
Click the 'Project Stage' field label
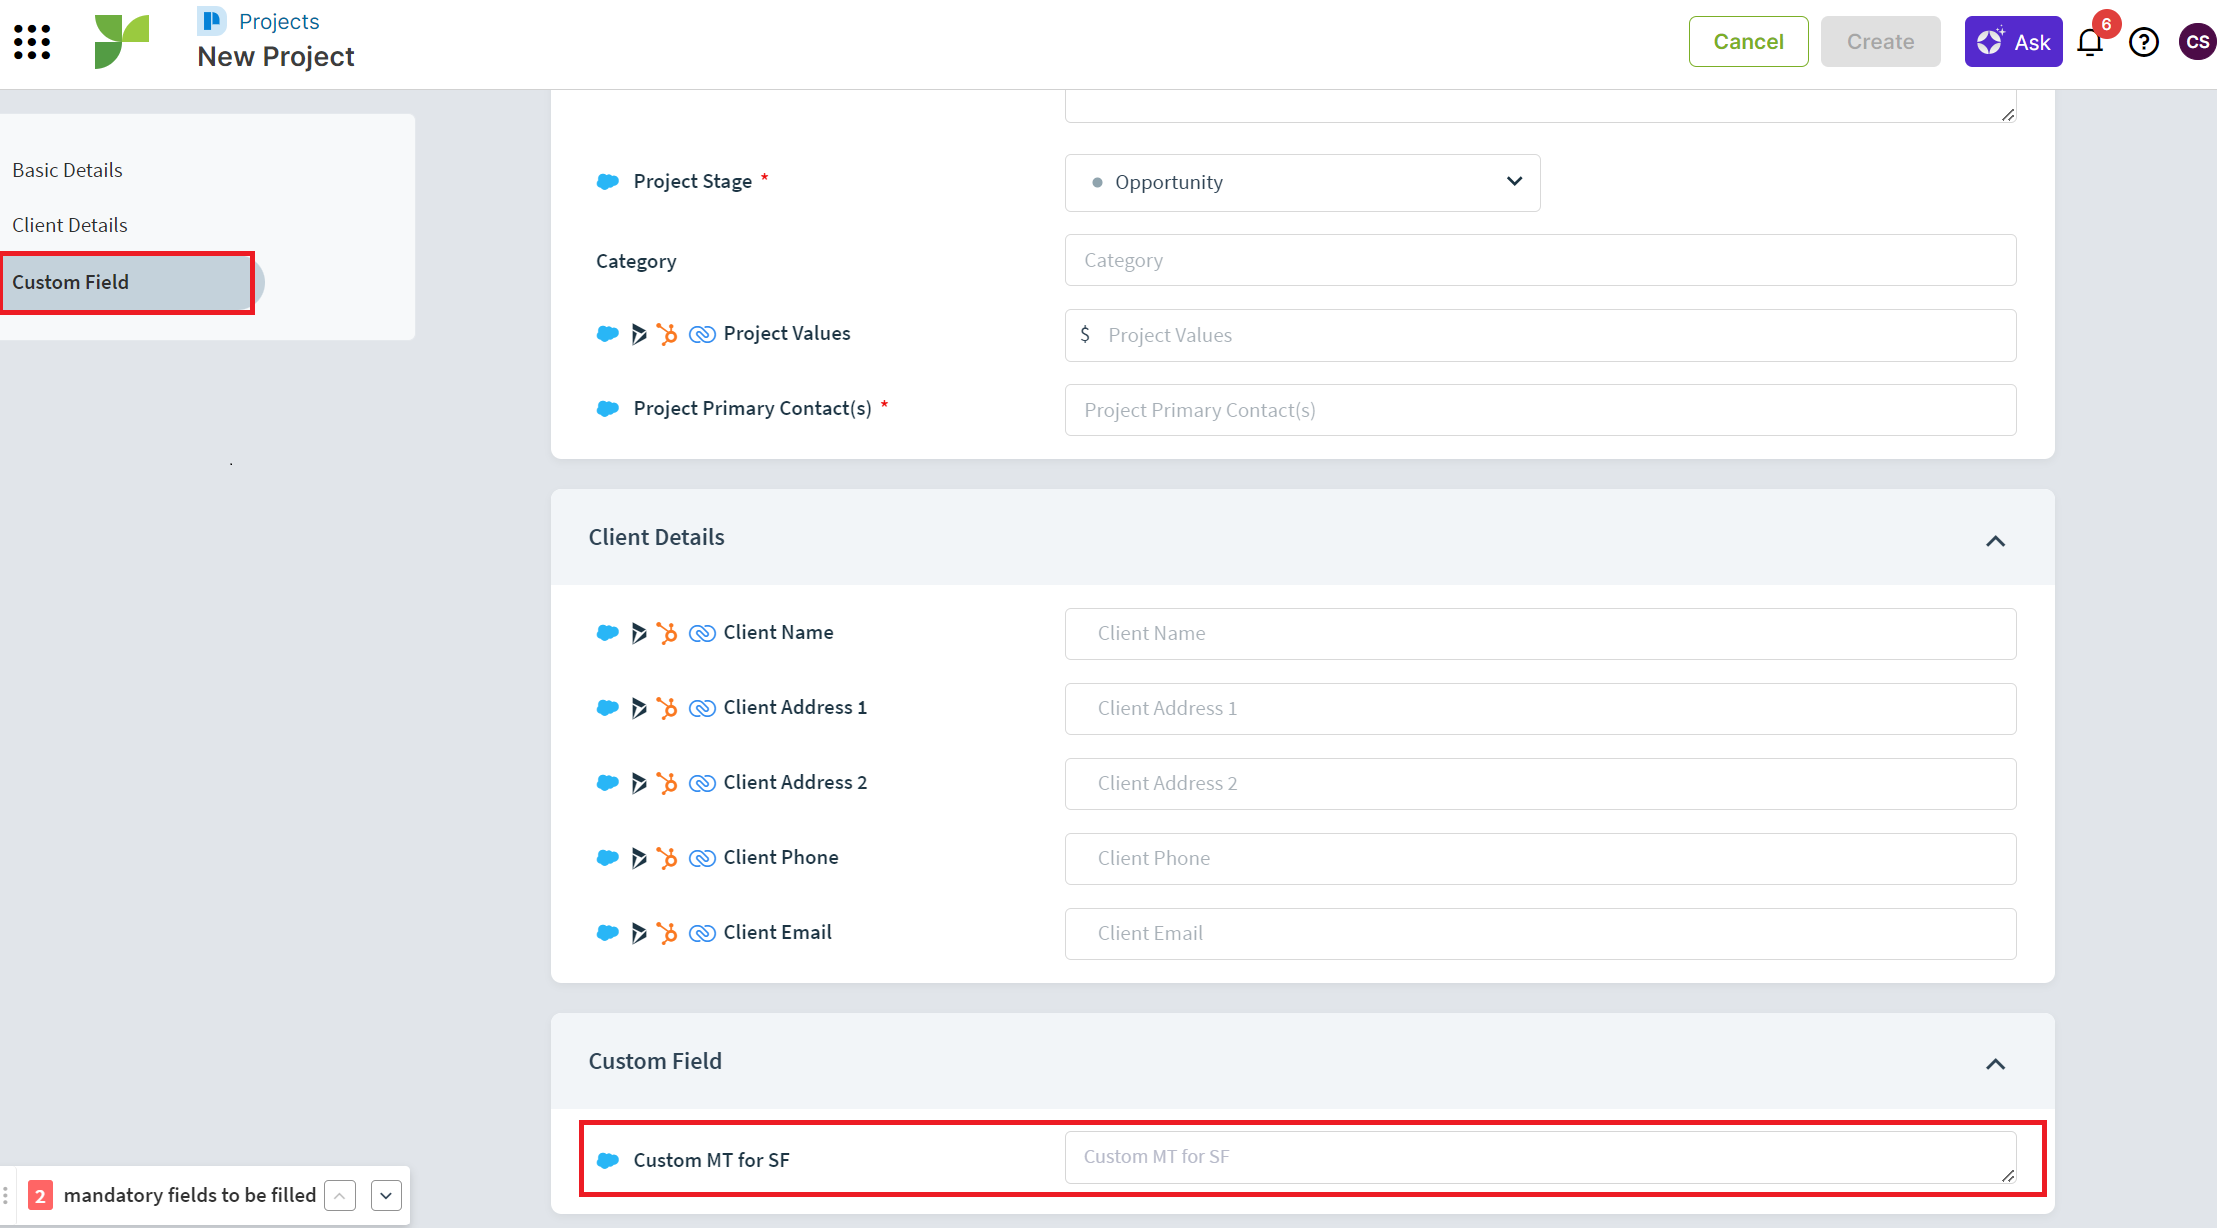coord(692,182)
